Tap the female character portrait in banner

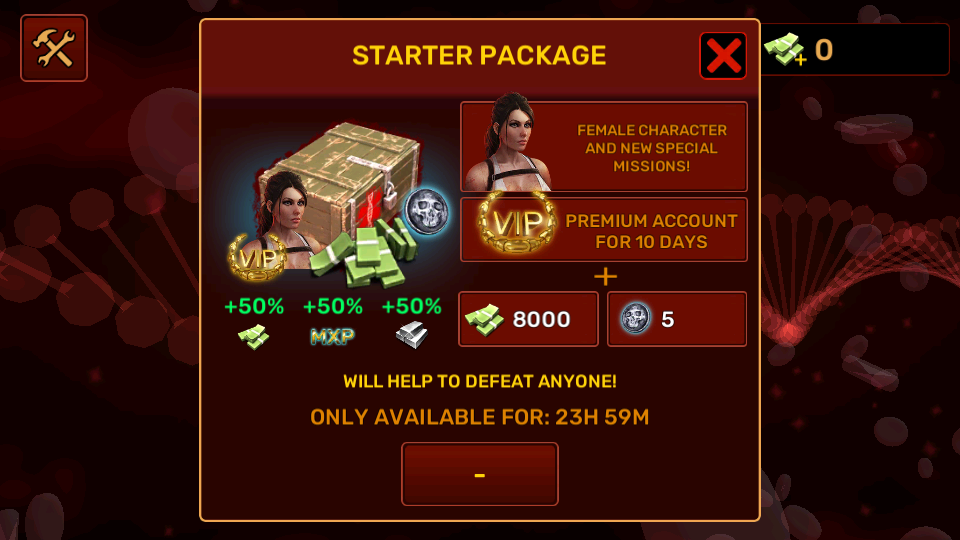(507, 143)
